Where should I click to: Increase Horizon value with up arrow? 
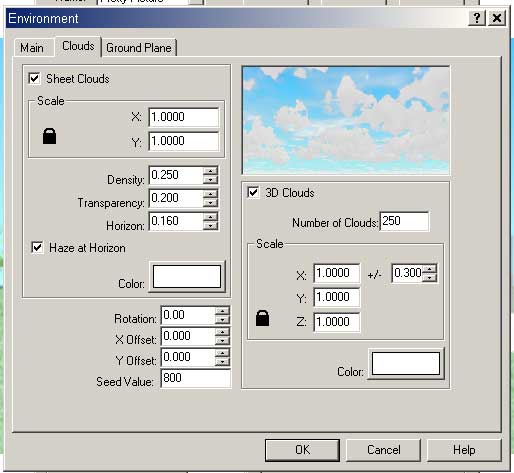click(x=210, y=217)
